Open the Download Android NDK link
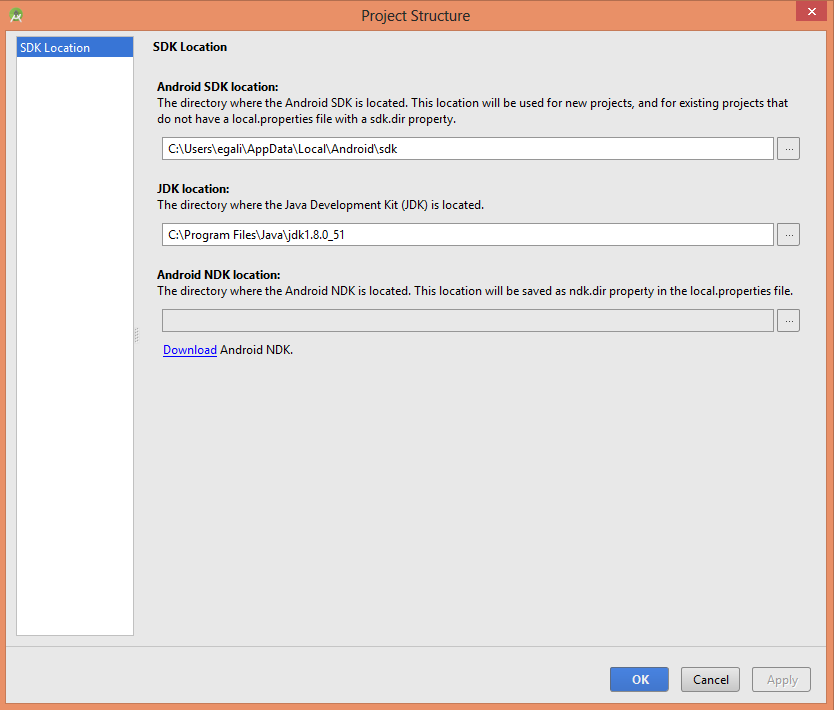 point(189,350)
